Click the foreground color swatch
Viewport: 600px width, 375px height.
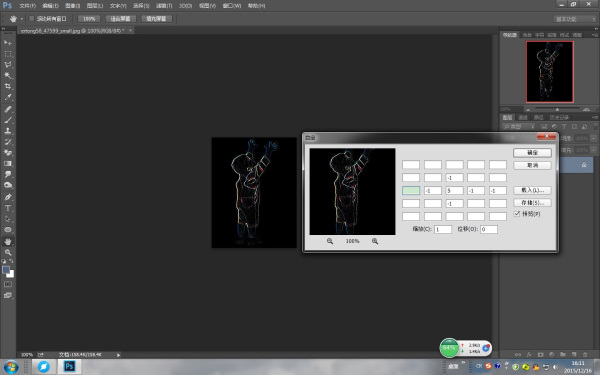6,270
